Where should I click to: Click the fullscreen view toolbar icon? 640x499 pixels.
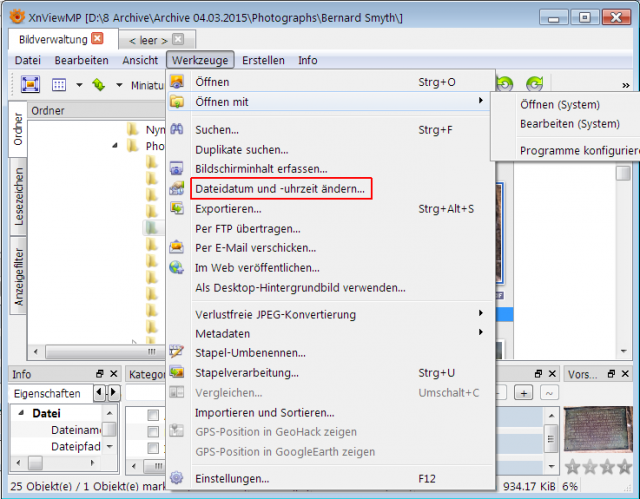coord(31,84)
